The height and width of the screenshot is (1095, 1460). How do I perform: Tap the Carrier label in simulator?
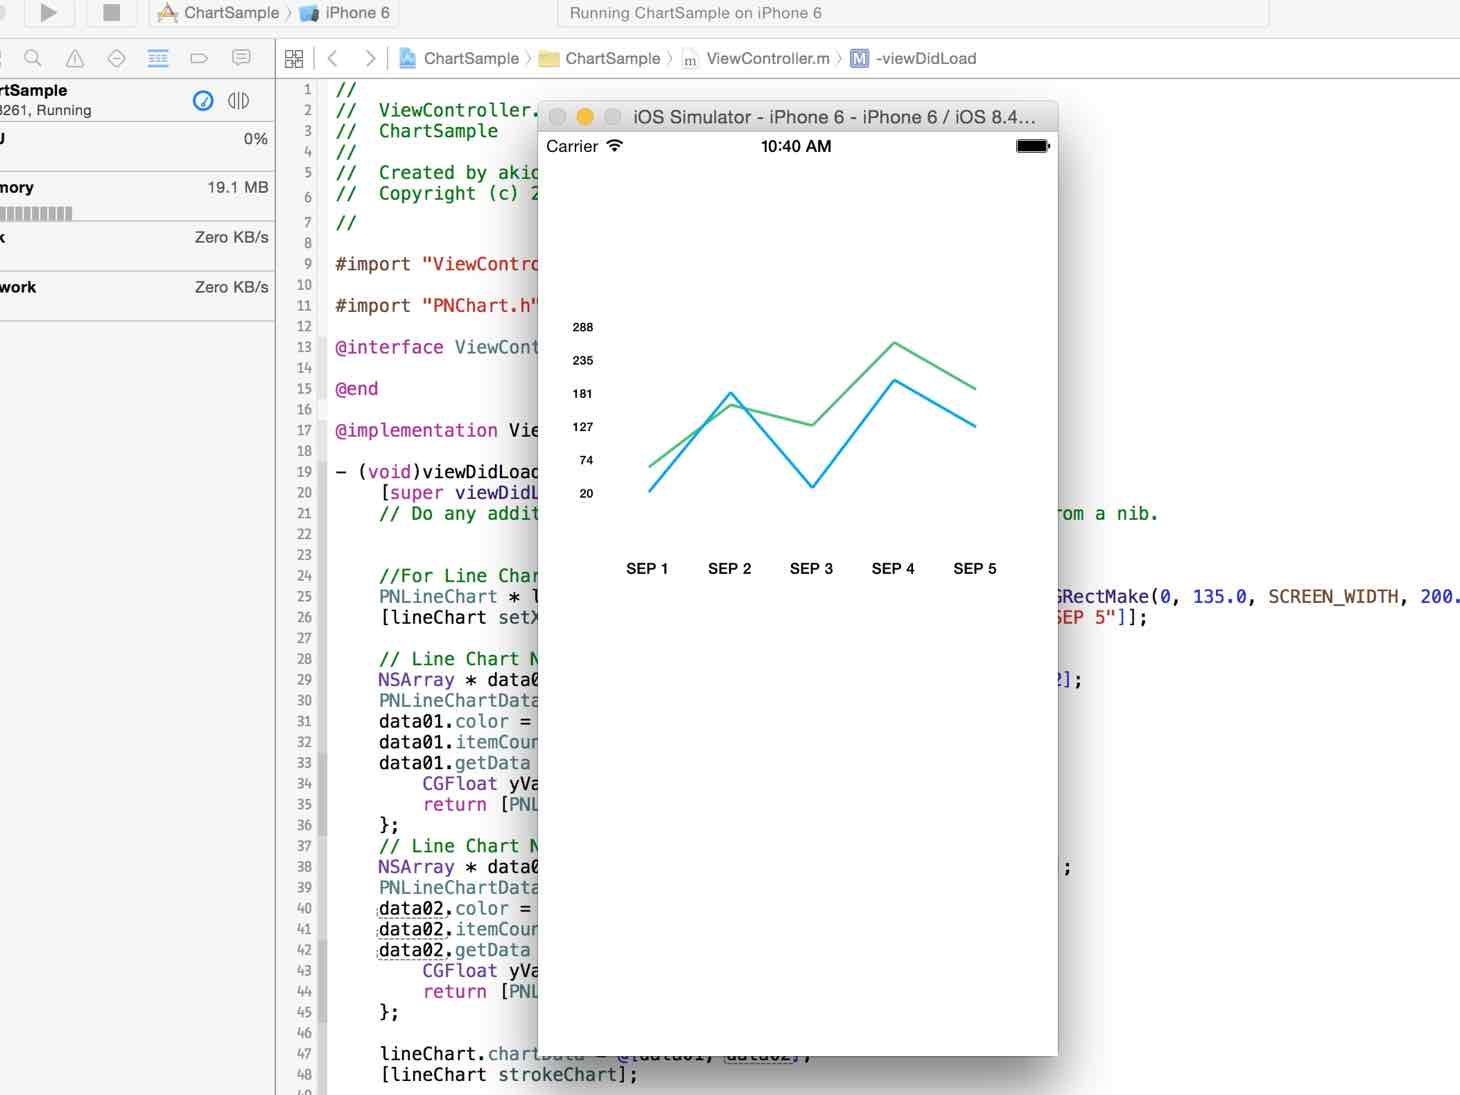(572, 146)
